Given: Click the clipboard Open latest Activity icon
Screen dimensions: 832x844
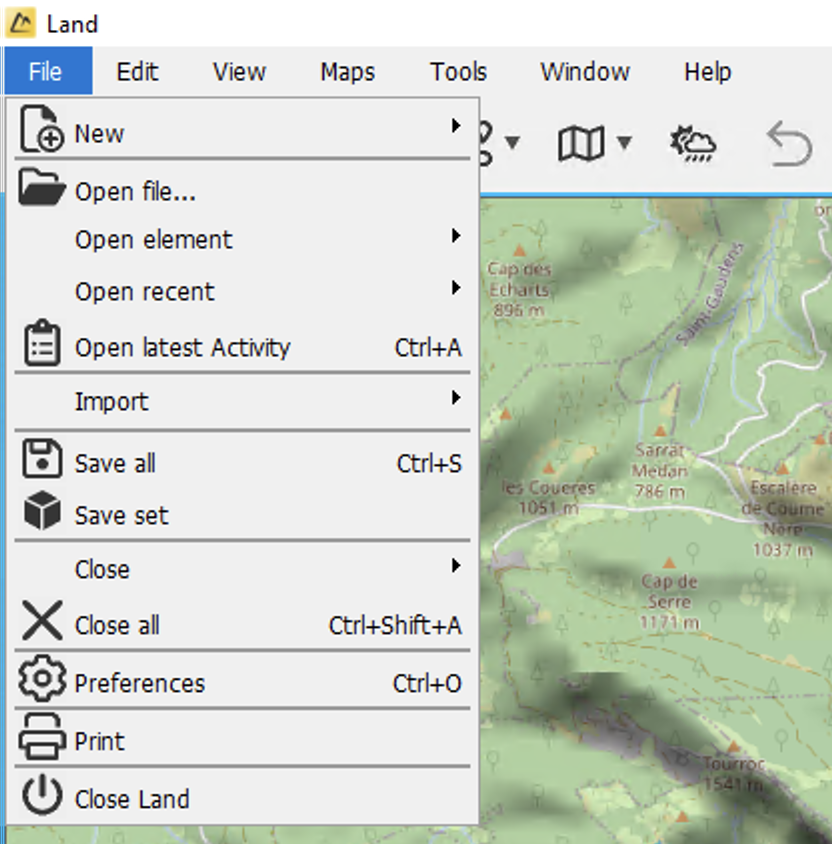Looking at the screenshot, I should 42,342.
